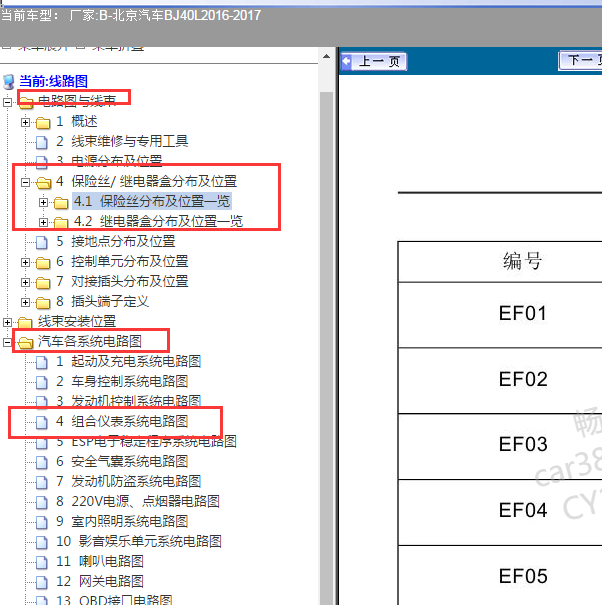Open 1 起动及充电系统电路图
602x605 pixels.
(129, 362)
